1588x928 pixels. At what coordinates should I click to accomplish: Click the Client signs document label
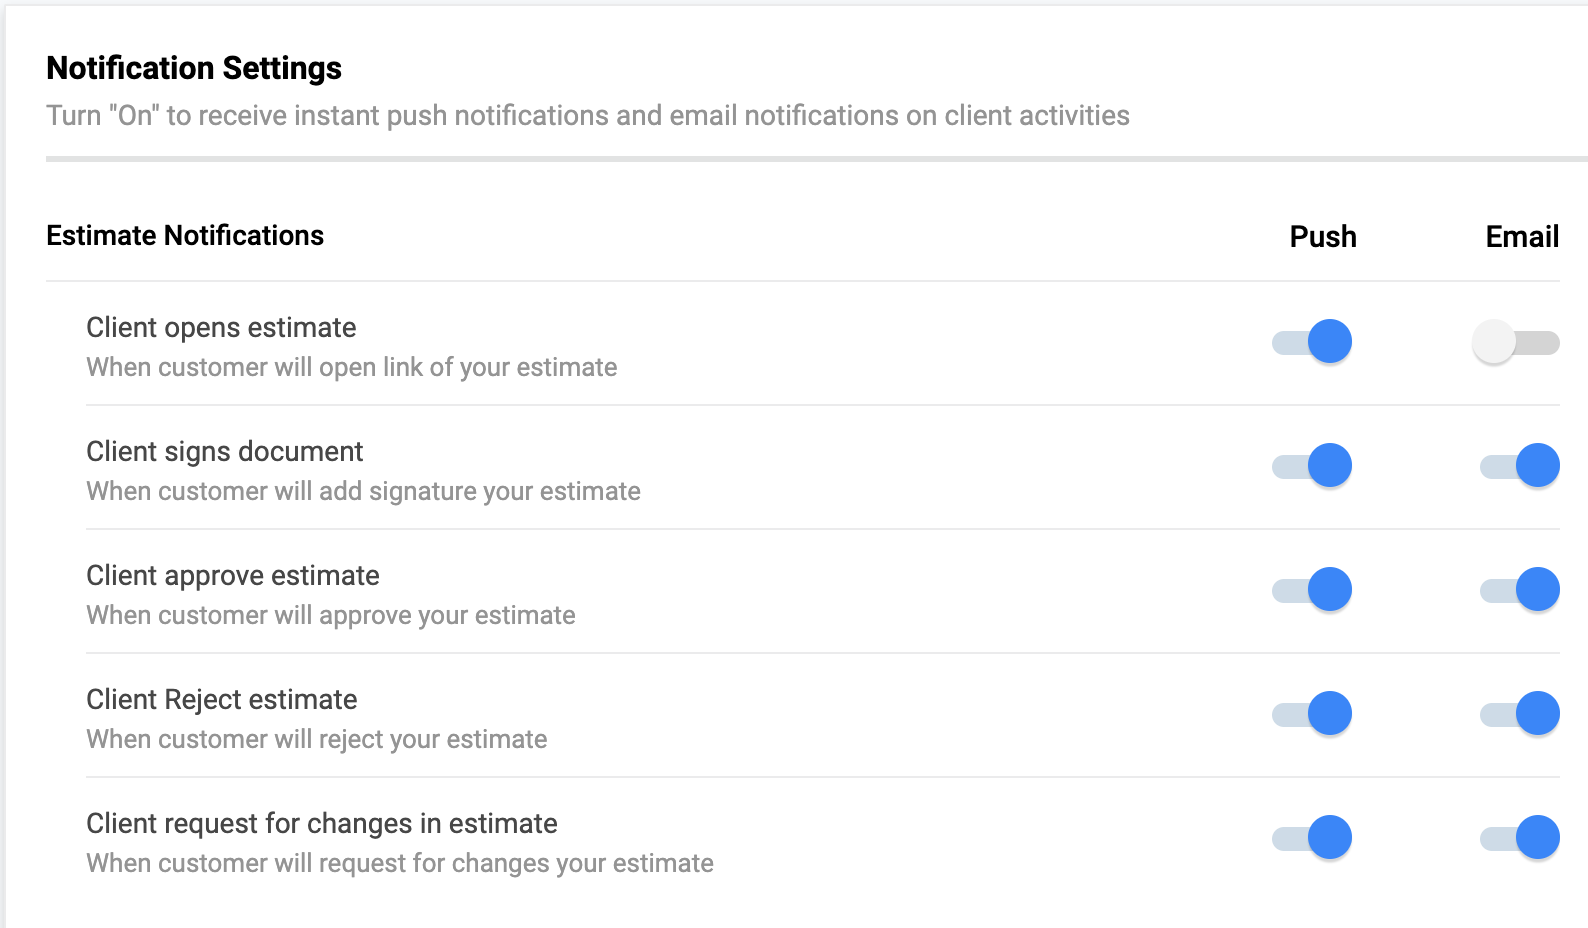click(225, 452)
